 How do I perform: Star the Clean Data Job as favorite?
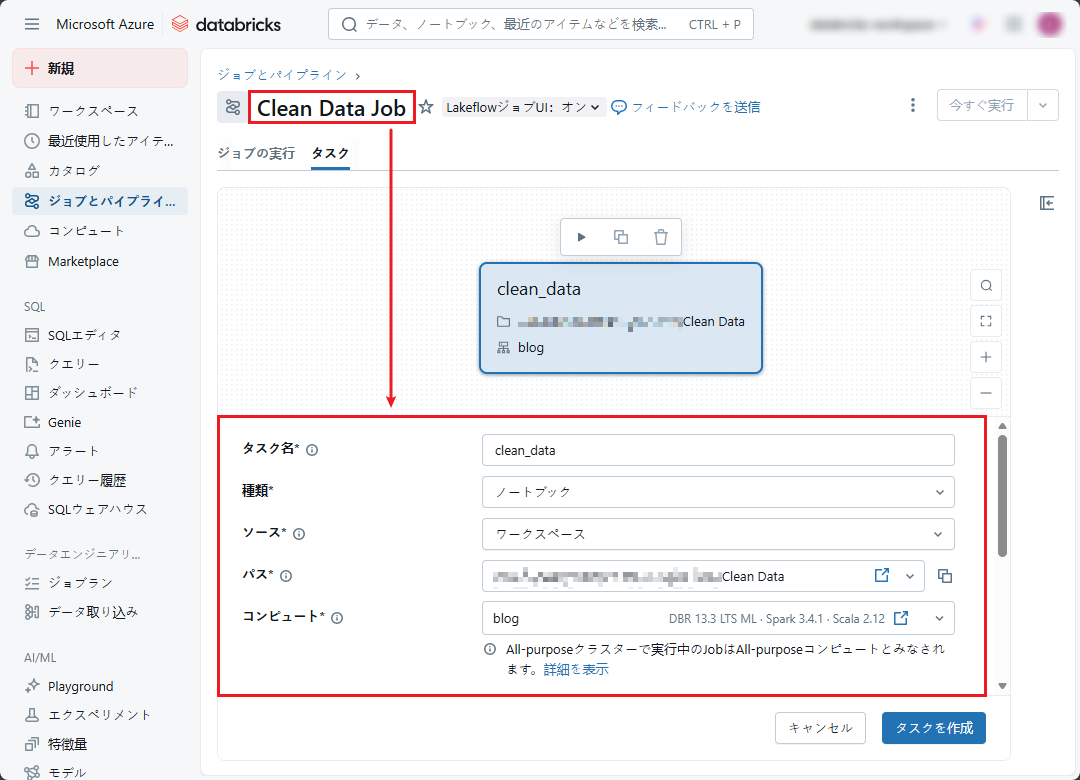pos(426,107)
